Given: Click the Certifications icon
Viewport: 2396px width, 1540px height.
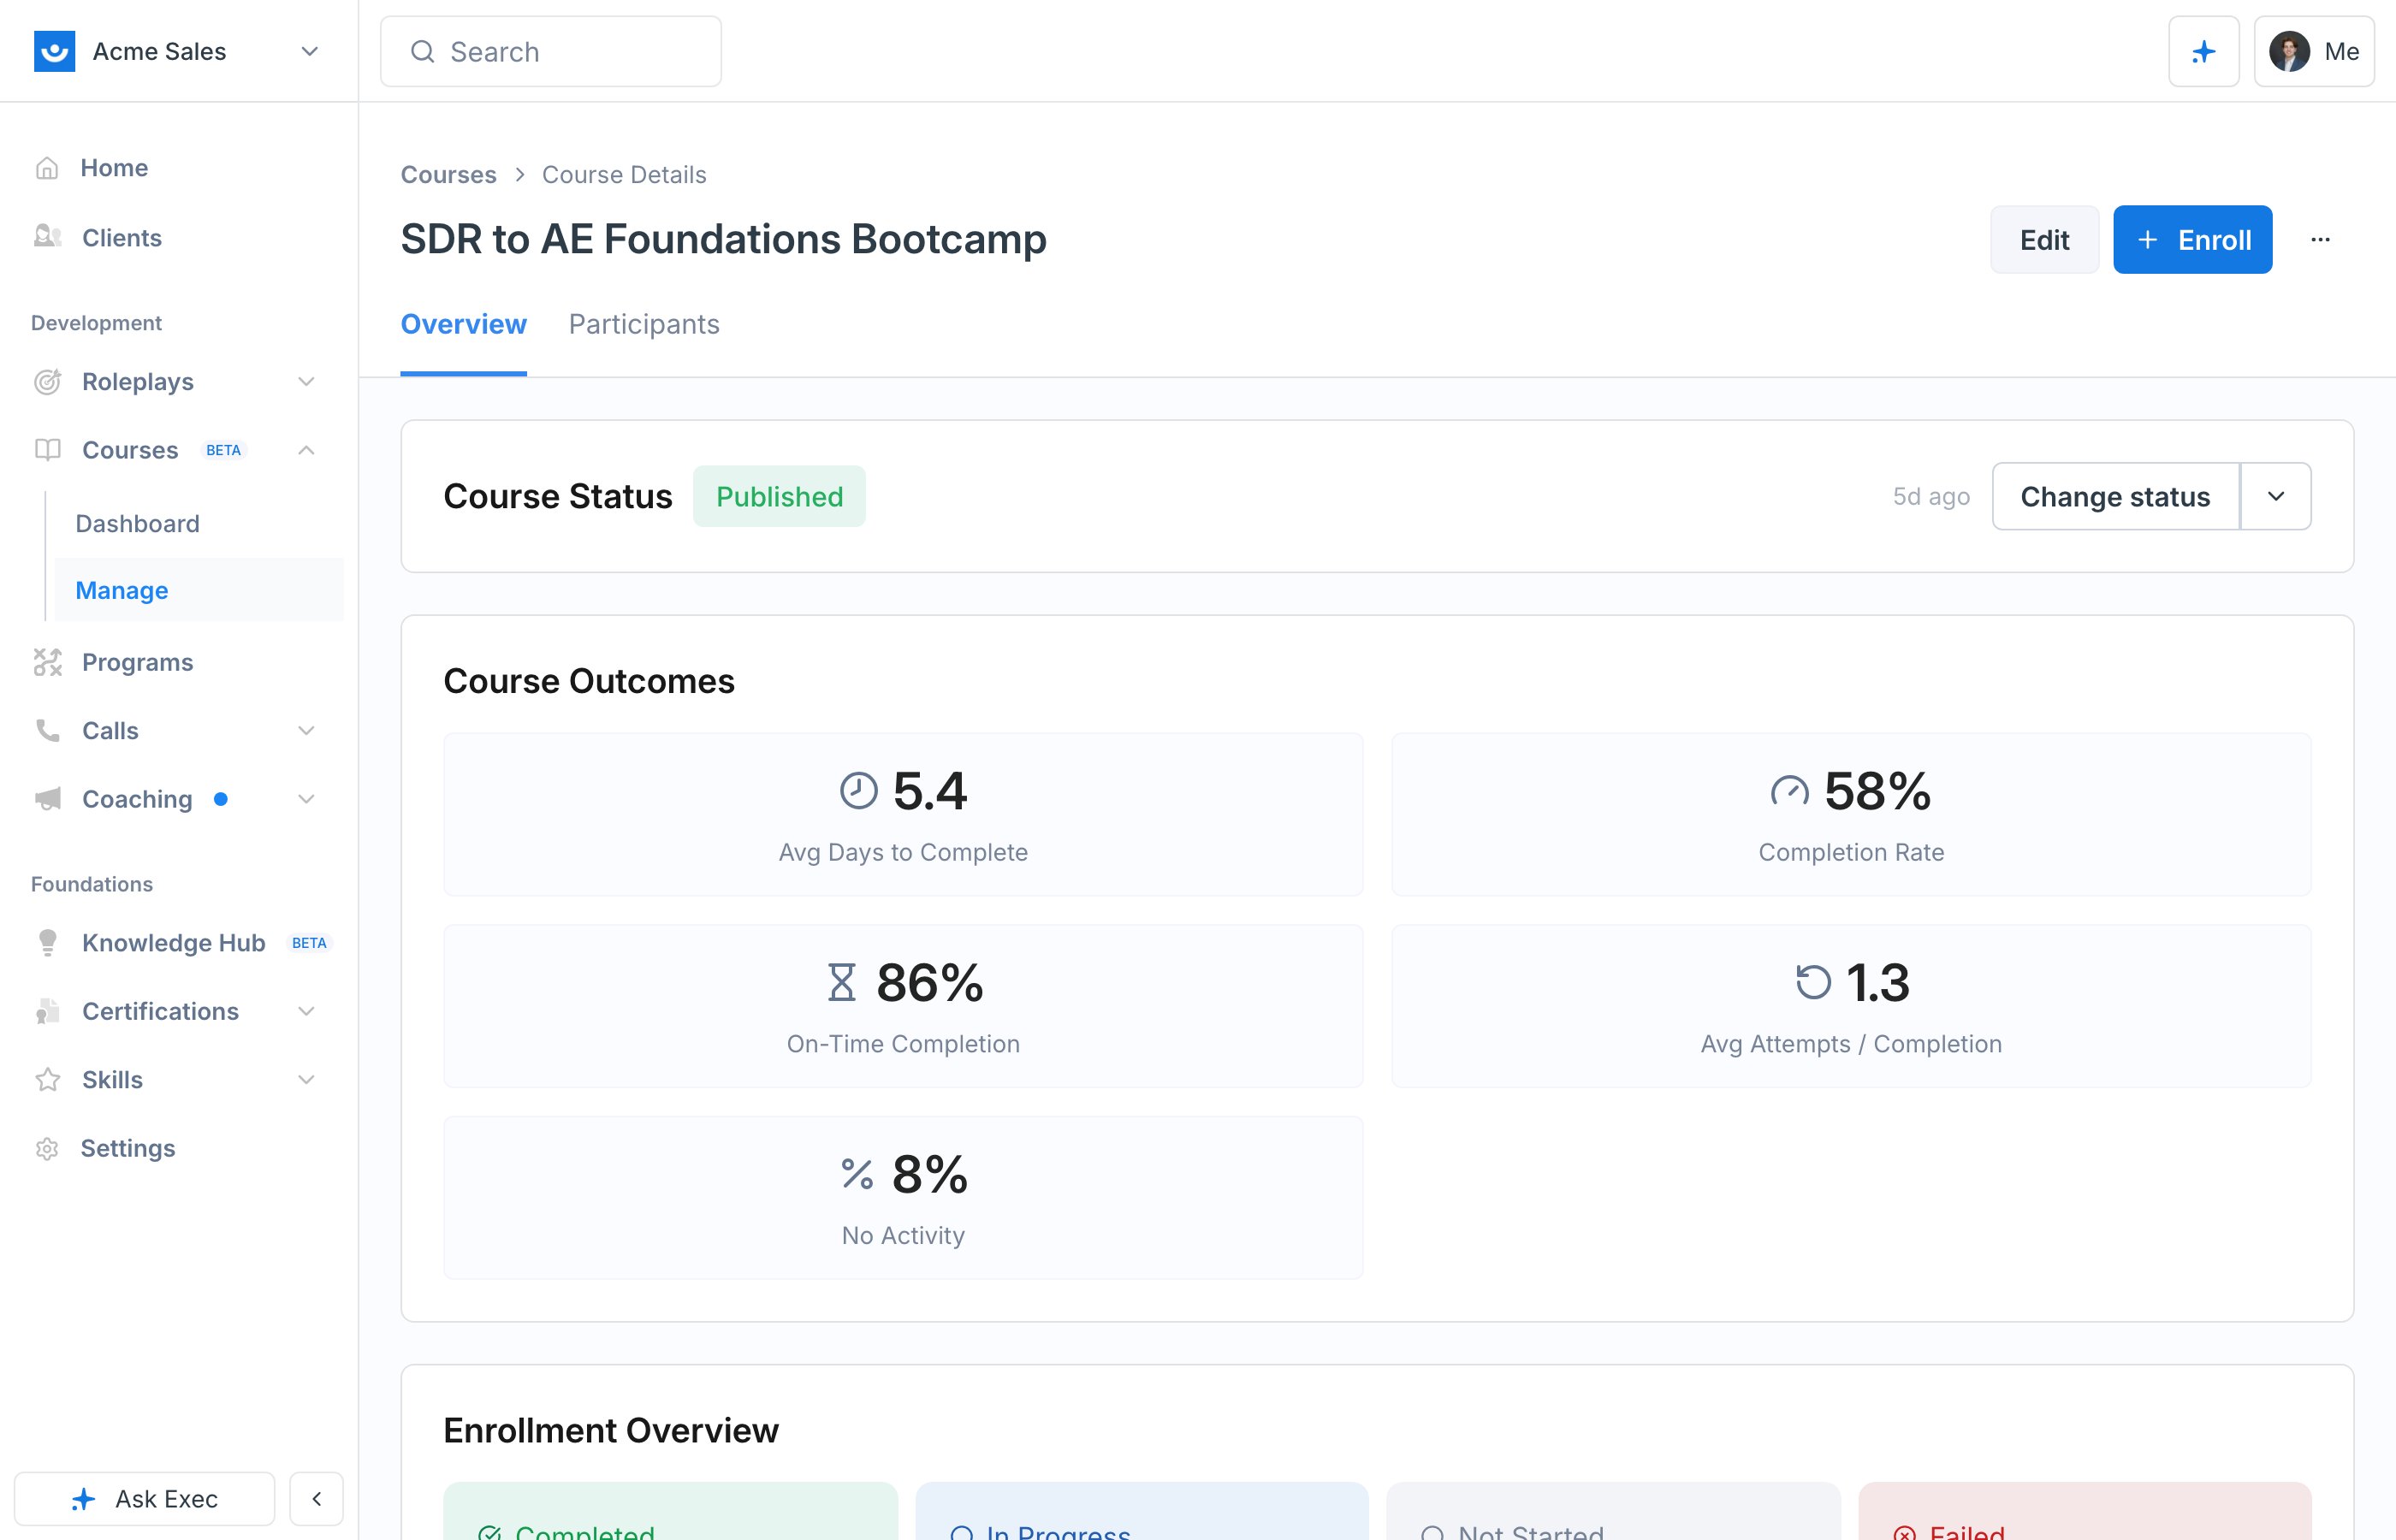Looking at the screenshot, I should tap(47, 1011).
